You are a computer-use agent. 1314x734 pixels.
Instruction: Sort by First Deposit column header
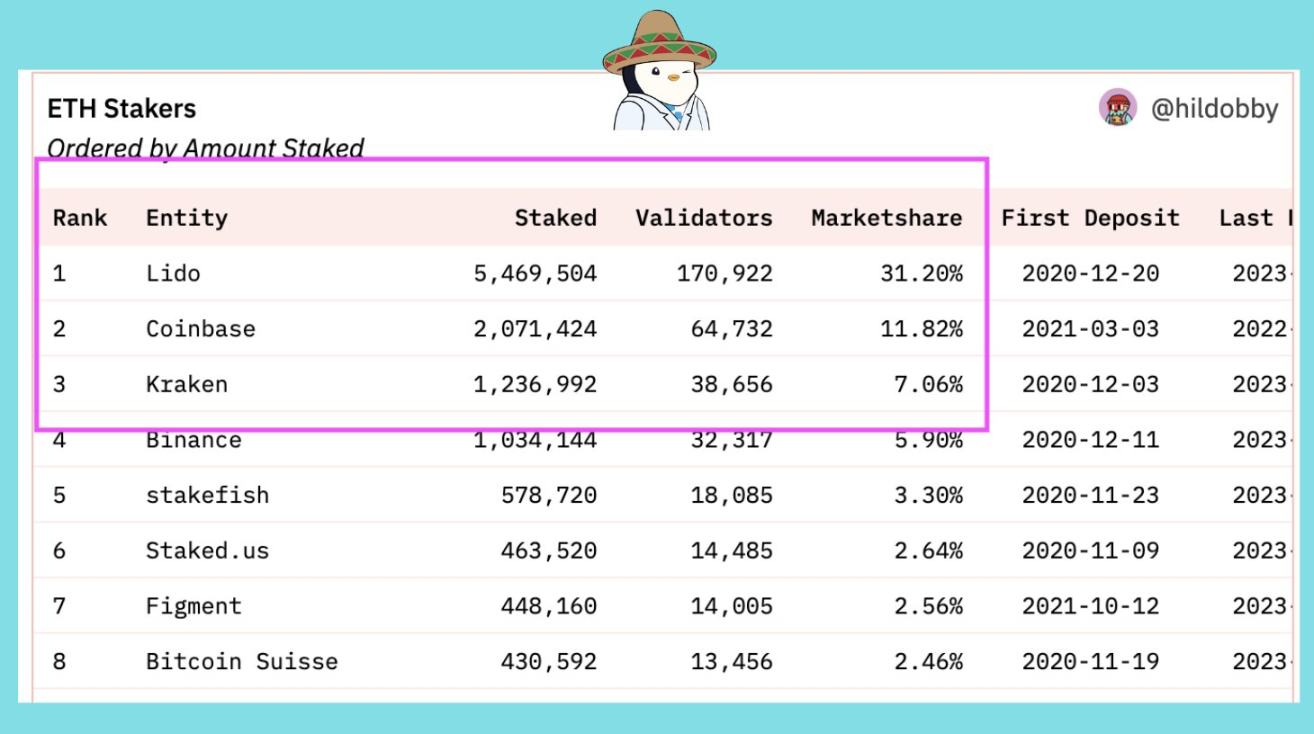click(1090, 218)
